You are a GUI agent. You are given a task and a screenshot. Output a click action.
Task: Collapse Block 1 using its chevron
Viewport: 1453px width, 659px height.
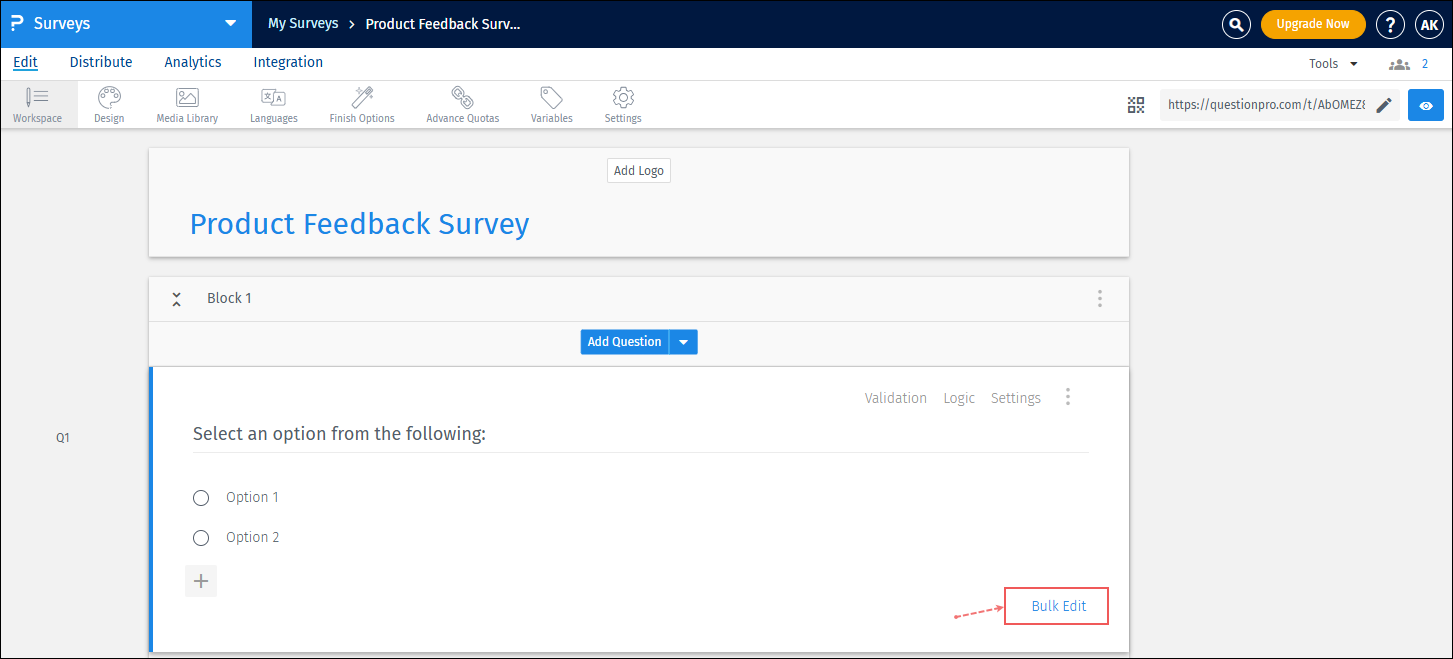click(176, 298)
